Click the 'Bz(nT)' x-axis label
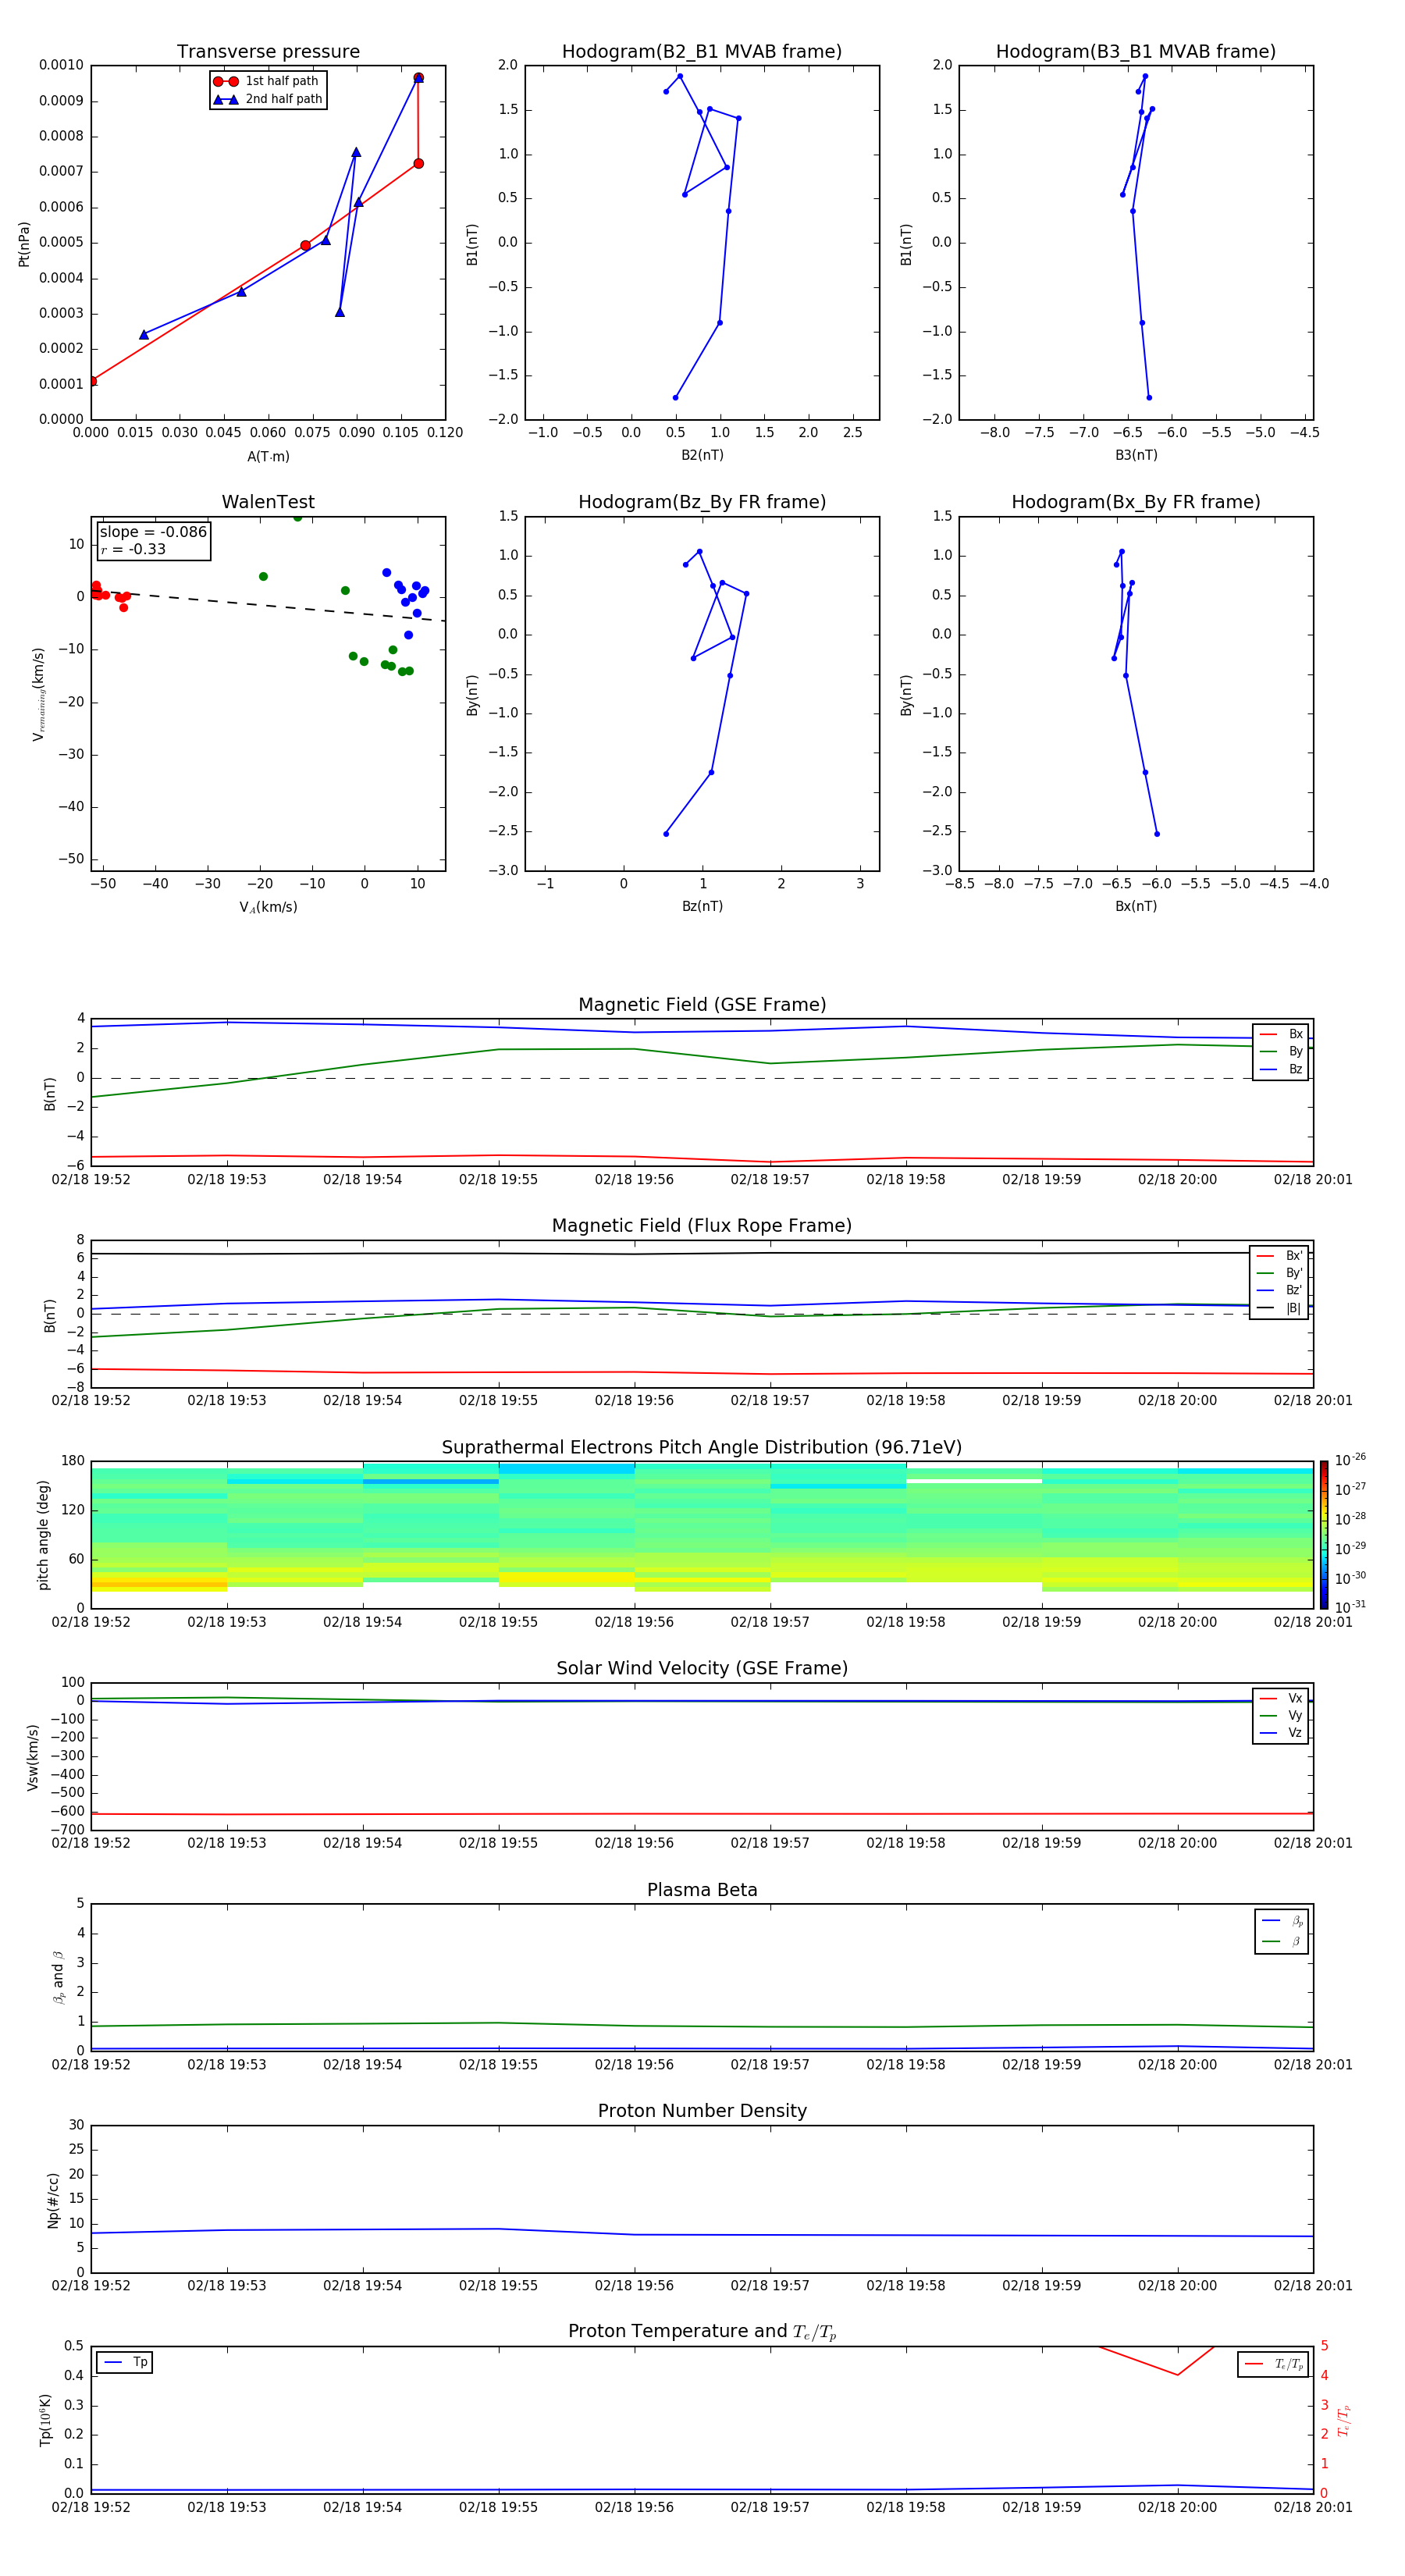1405x2576 pixels. point(702,906)
